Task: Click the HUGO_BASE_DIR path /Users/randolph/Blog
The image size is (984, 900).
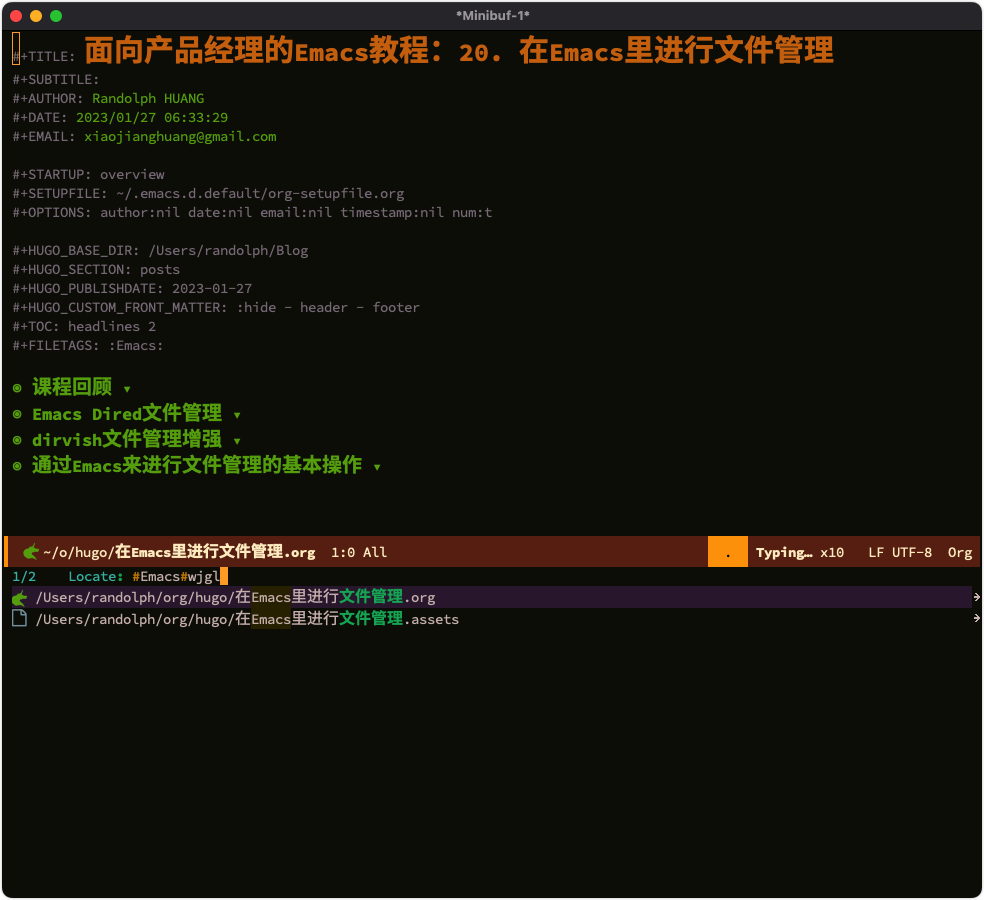Action: 228,250
